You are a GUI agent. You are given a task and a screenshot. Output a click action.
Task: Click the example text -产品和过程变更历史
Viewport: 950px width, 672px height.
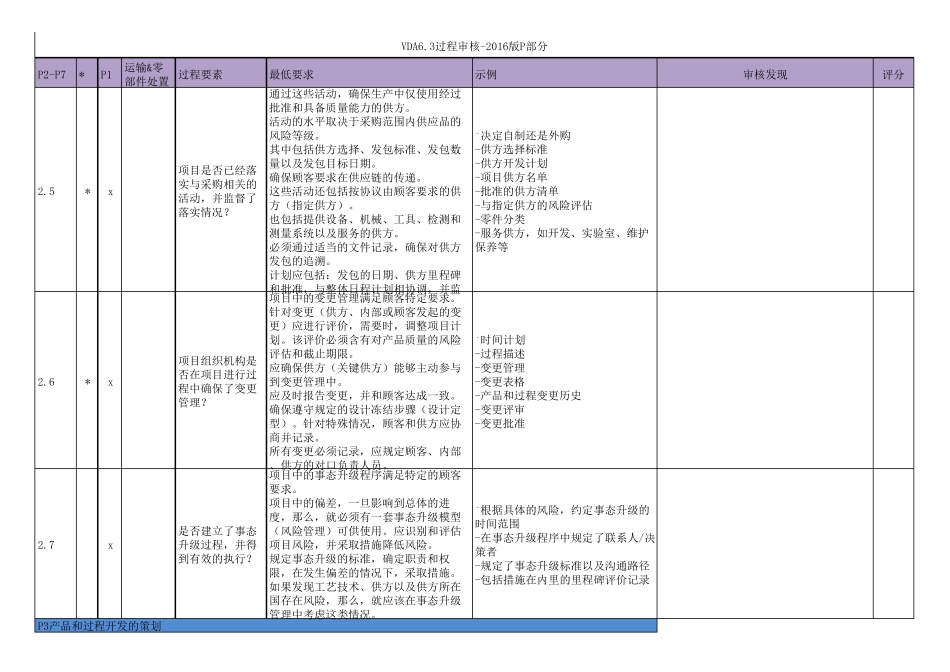(x=528, y=394)
